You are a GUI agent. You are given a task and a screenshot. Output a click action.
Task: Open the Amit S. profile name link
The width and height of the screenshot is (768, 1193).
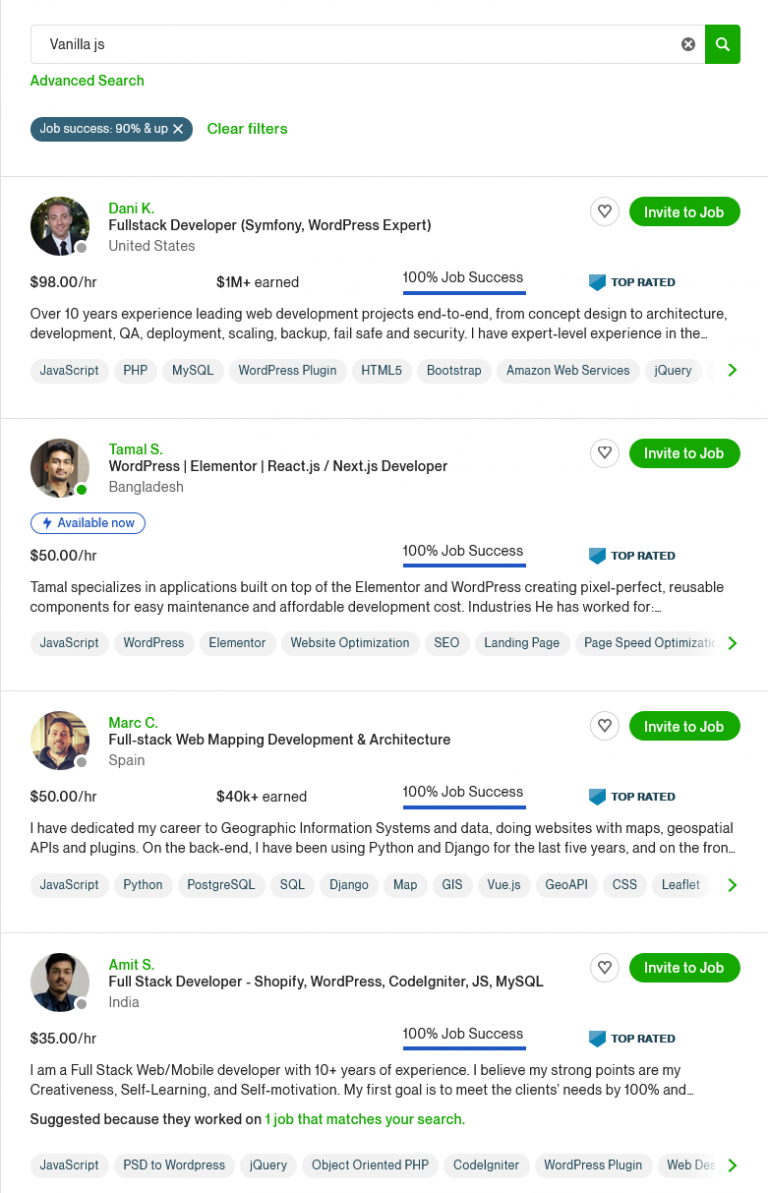(131, 965)
